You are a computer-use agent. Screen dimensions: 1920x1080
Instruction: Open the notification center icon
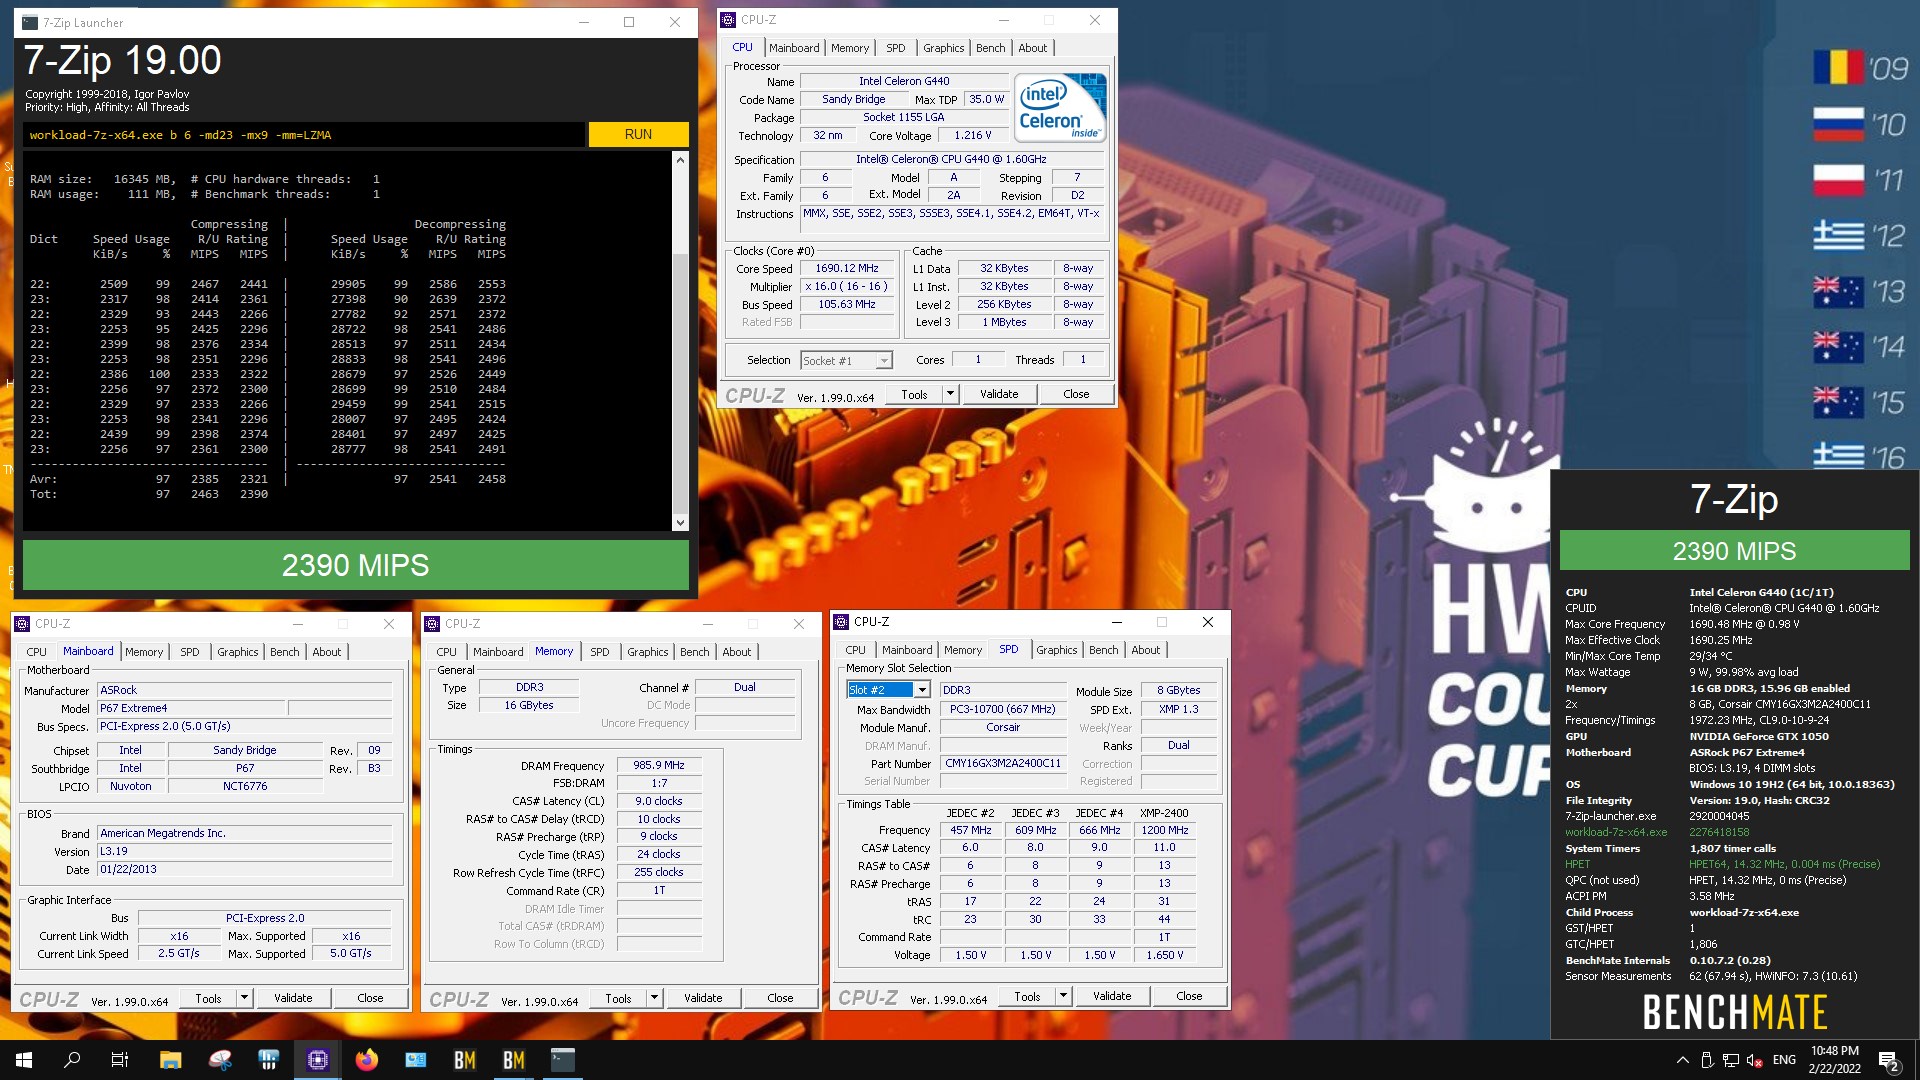pyautogui.click(x=1889, y=1060)
